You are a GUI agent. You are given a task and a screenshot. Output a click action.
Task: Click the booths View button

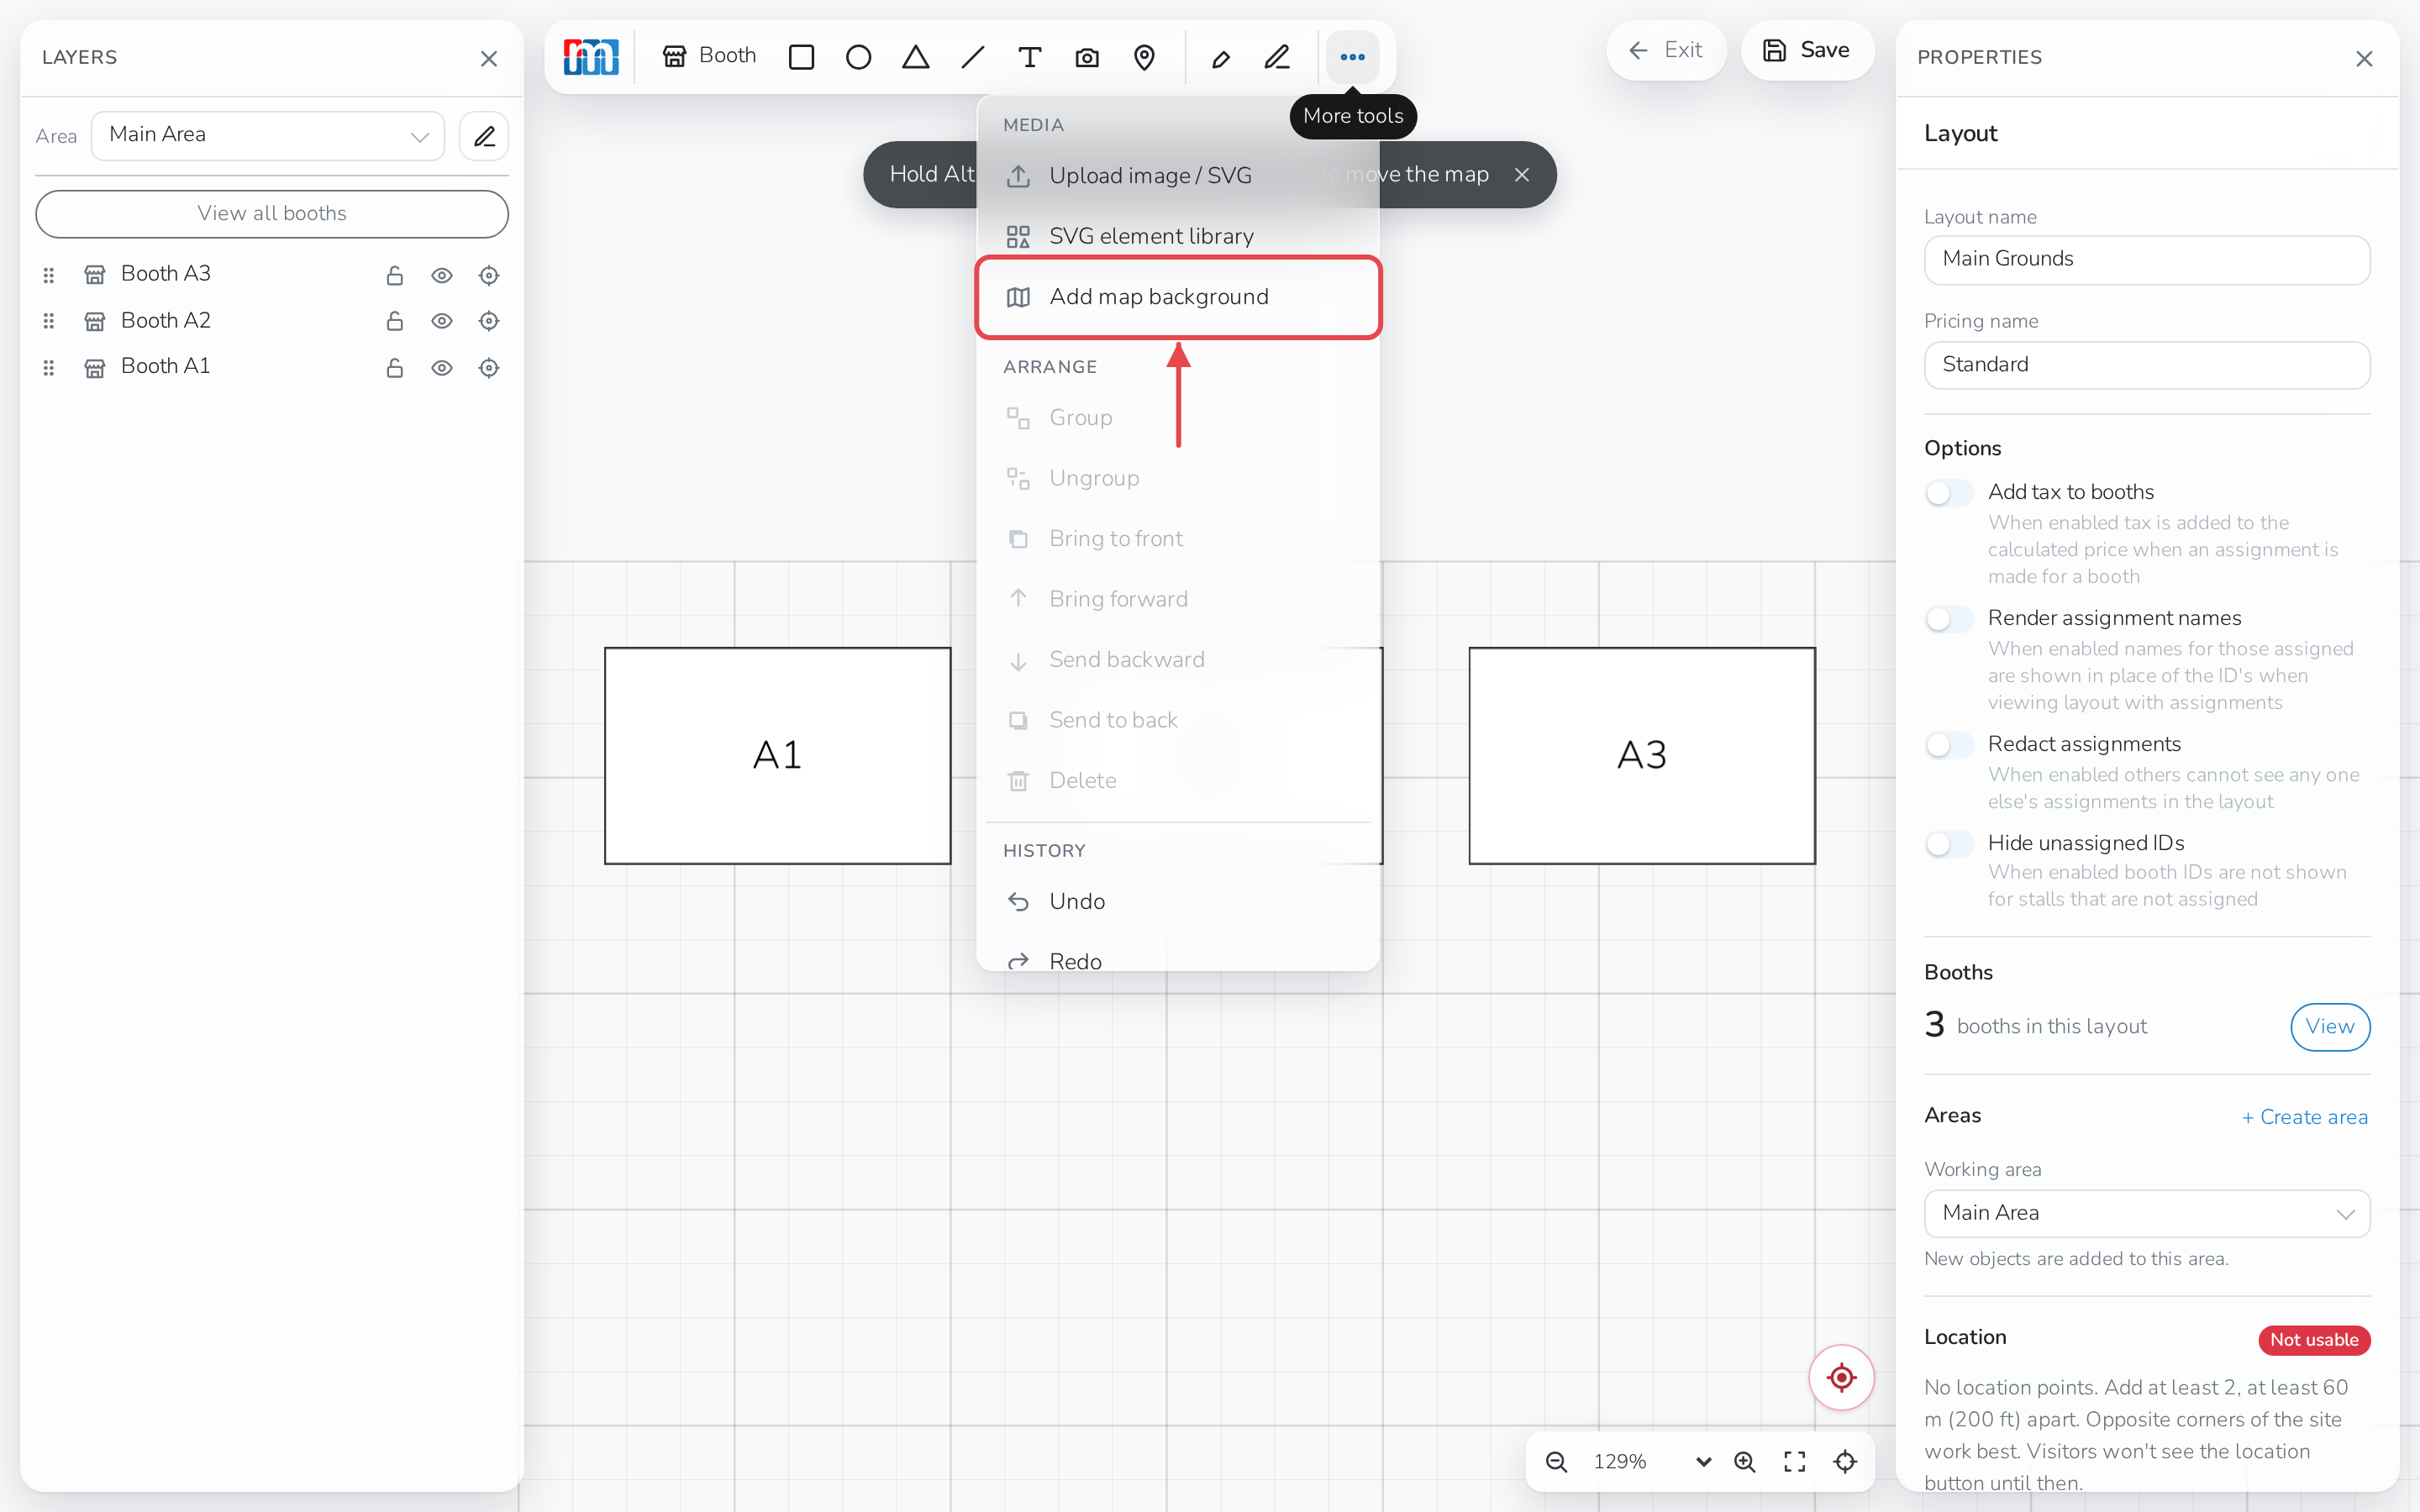pos(2330,1027)
